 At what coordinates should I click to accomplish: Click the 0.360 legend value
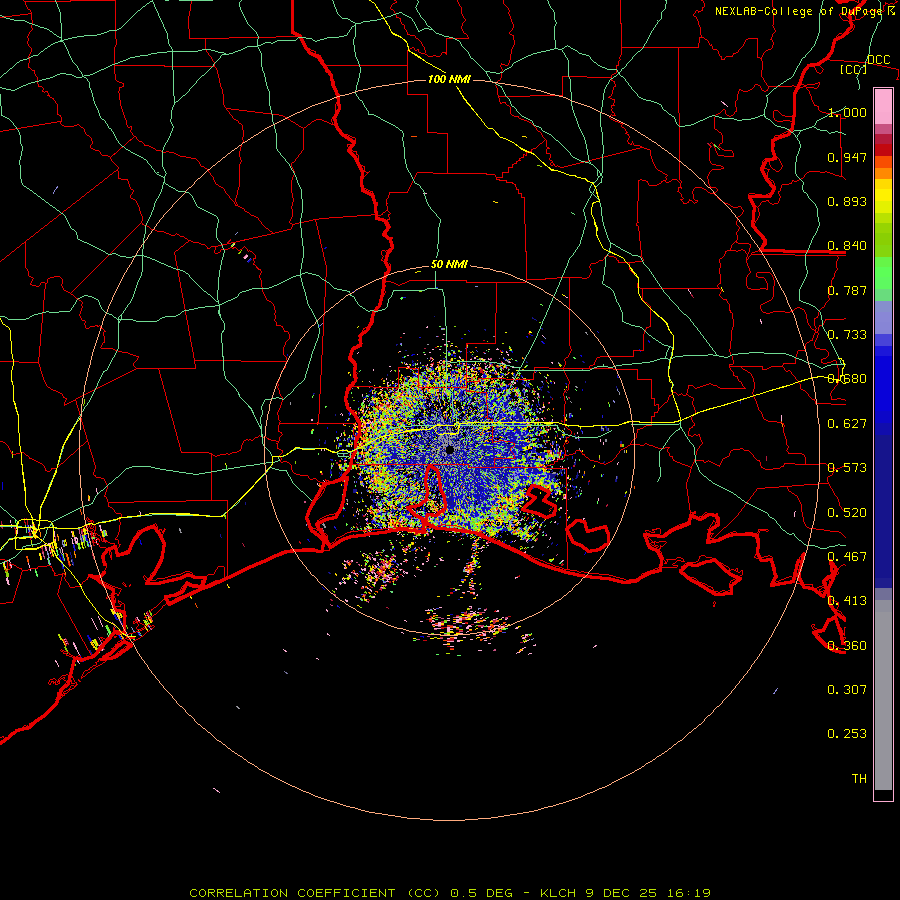[847, 646]
